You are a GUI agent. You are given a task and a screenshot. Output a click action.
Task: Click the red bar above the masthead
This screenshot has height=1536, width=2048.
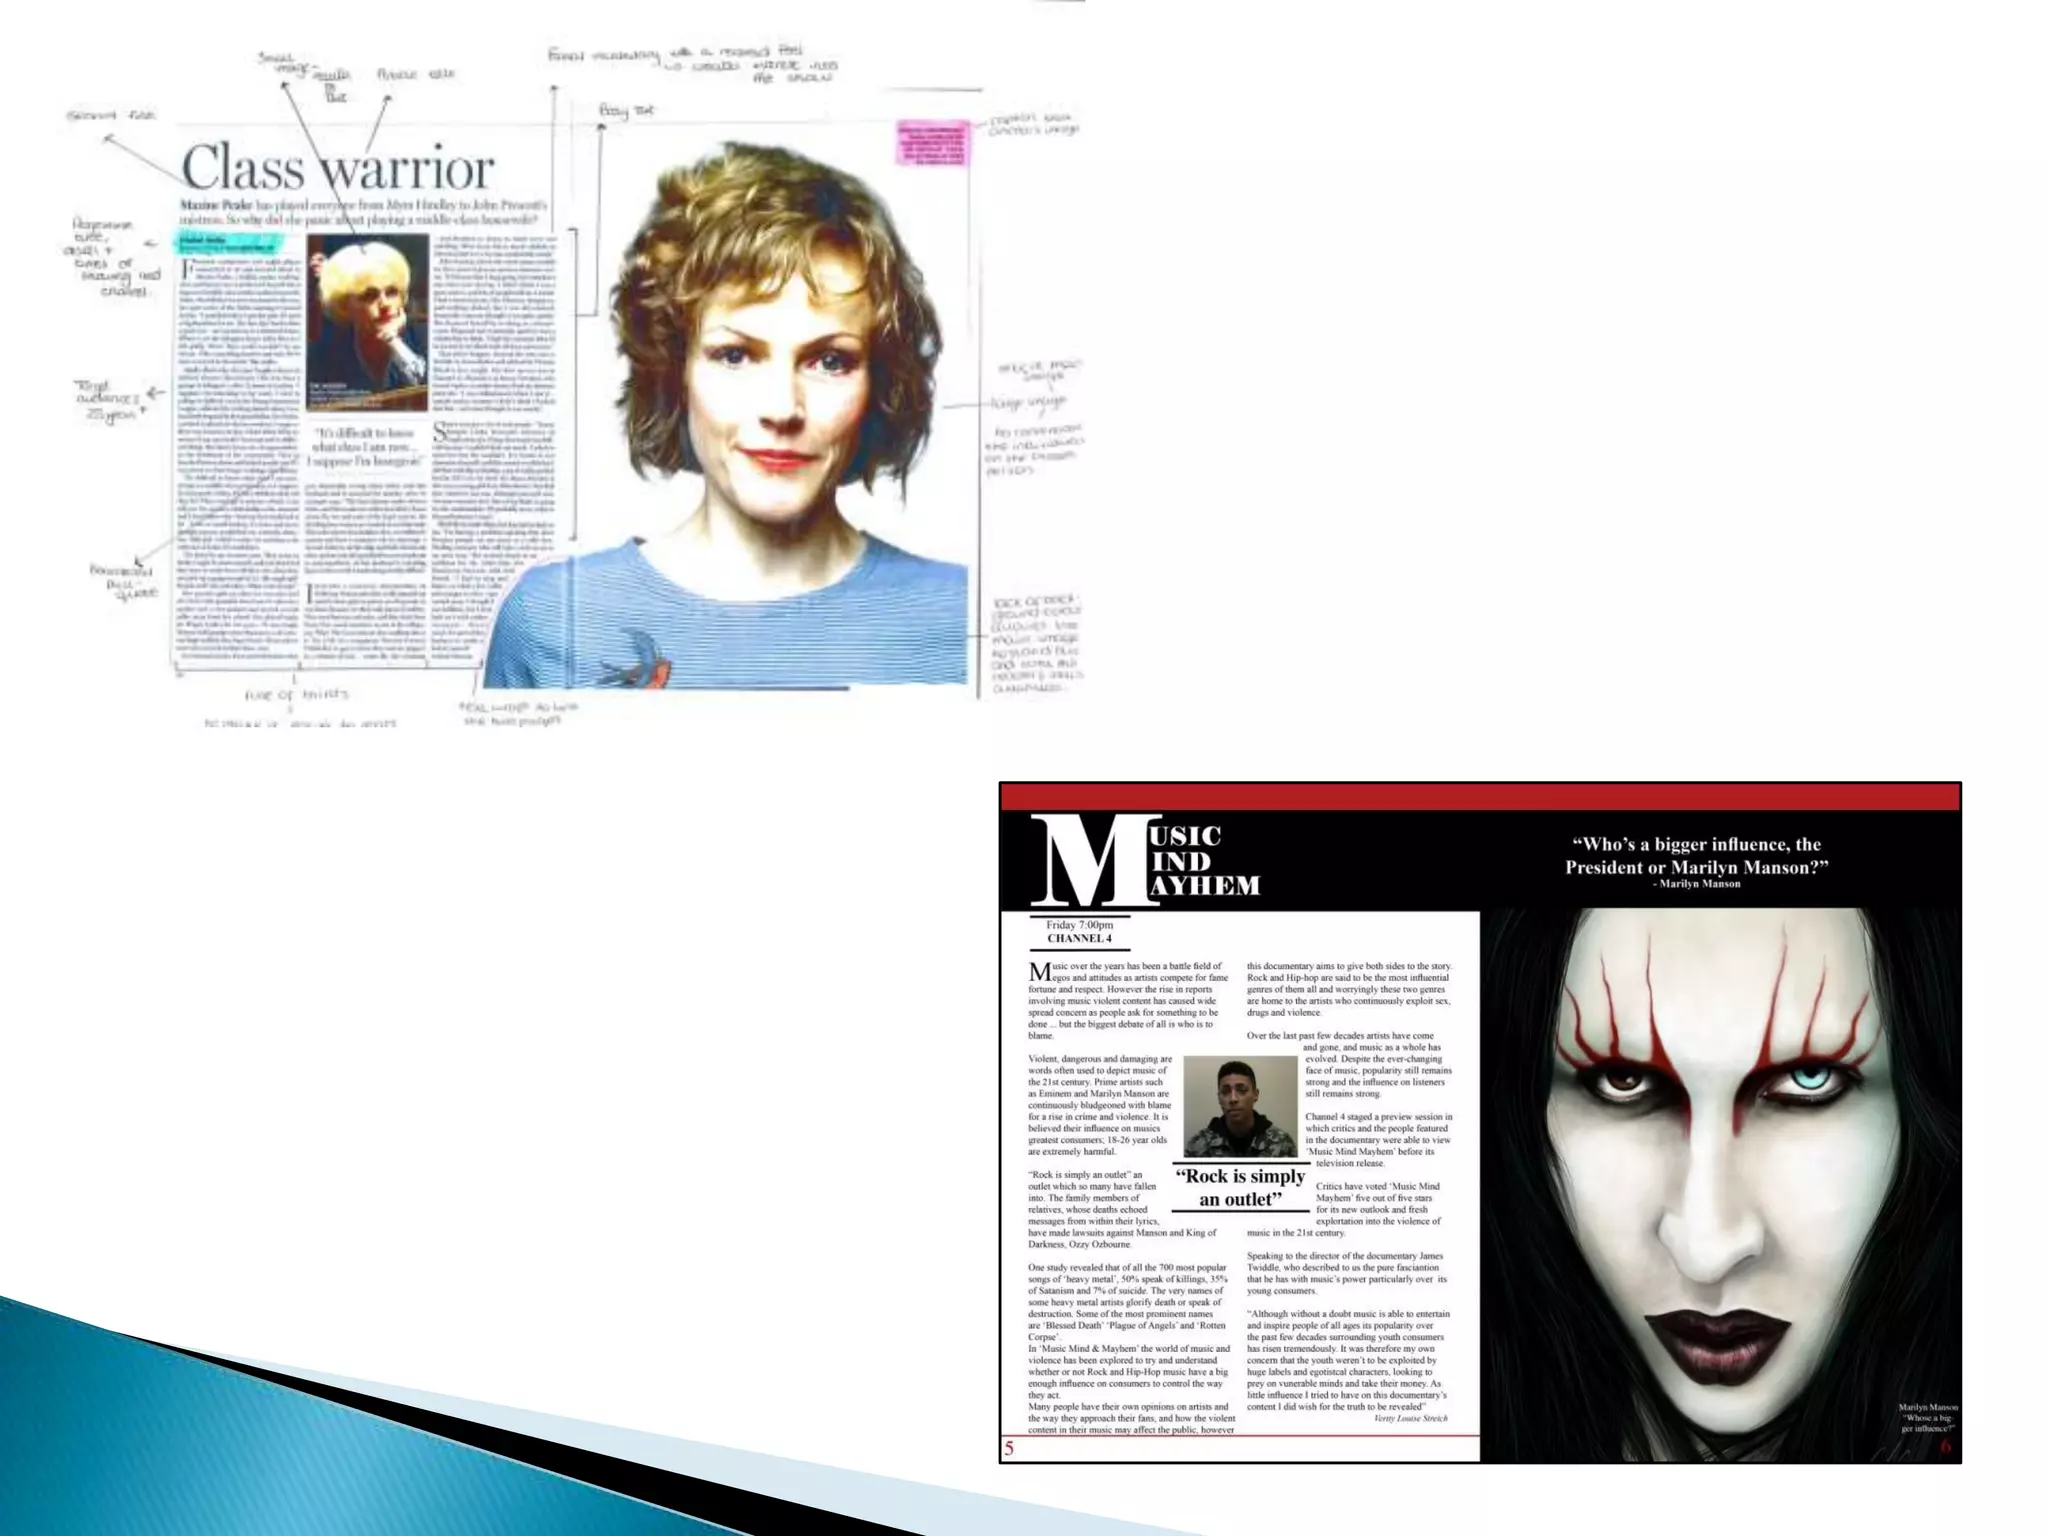[x=1480, y=797]
